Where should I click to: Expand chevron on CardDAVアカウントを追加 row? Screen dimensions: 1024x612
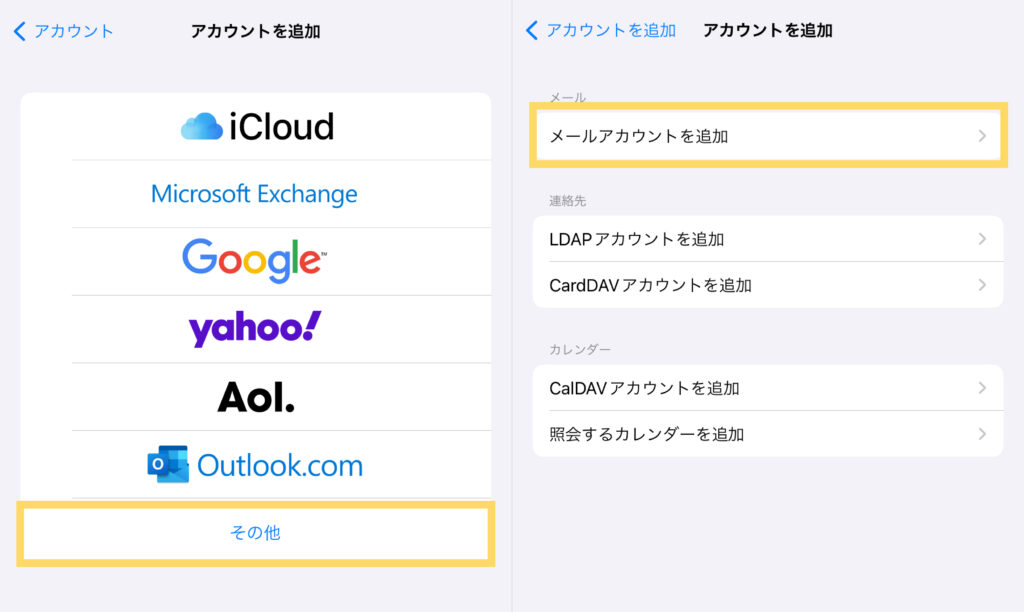[x=982, y=285]
